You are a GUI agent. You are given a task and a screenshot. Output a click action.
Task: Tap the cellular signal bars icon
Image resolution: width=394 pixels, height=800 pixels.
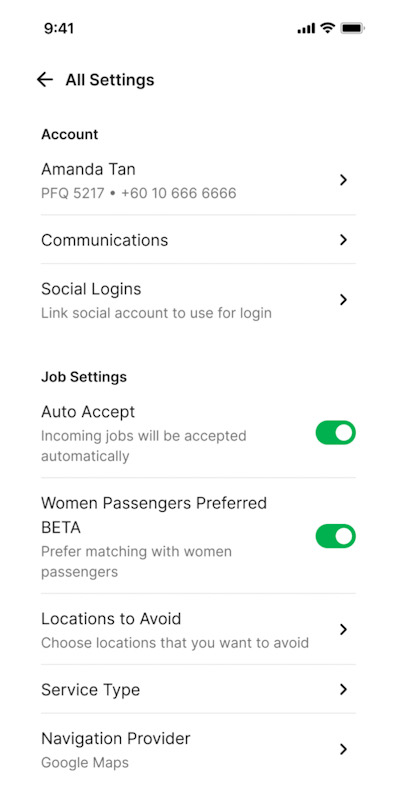coord(306,29)
